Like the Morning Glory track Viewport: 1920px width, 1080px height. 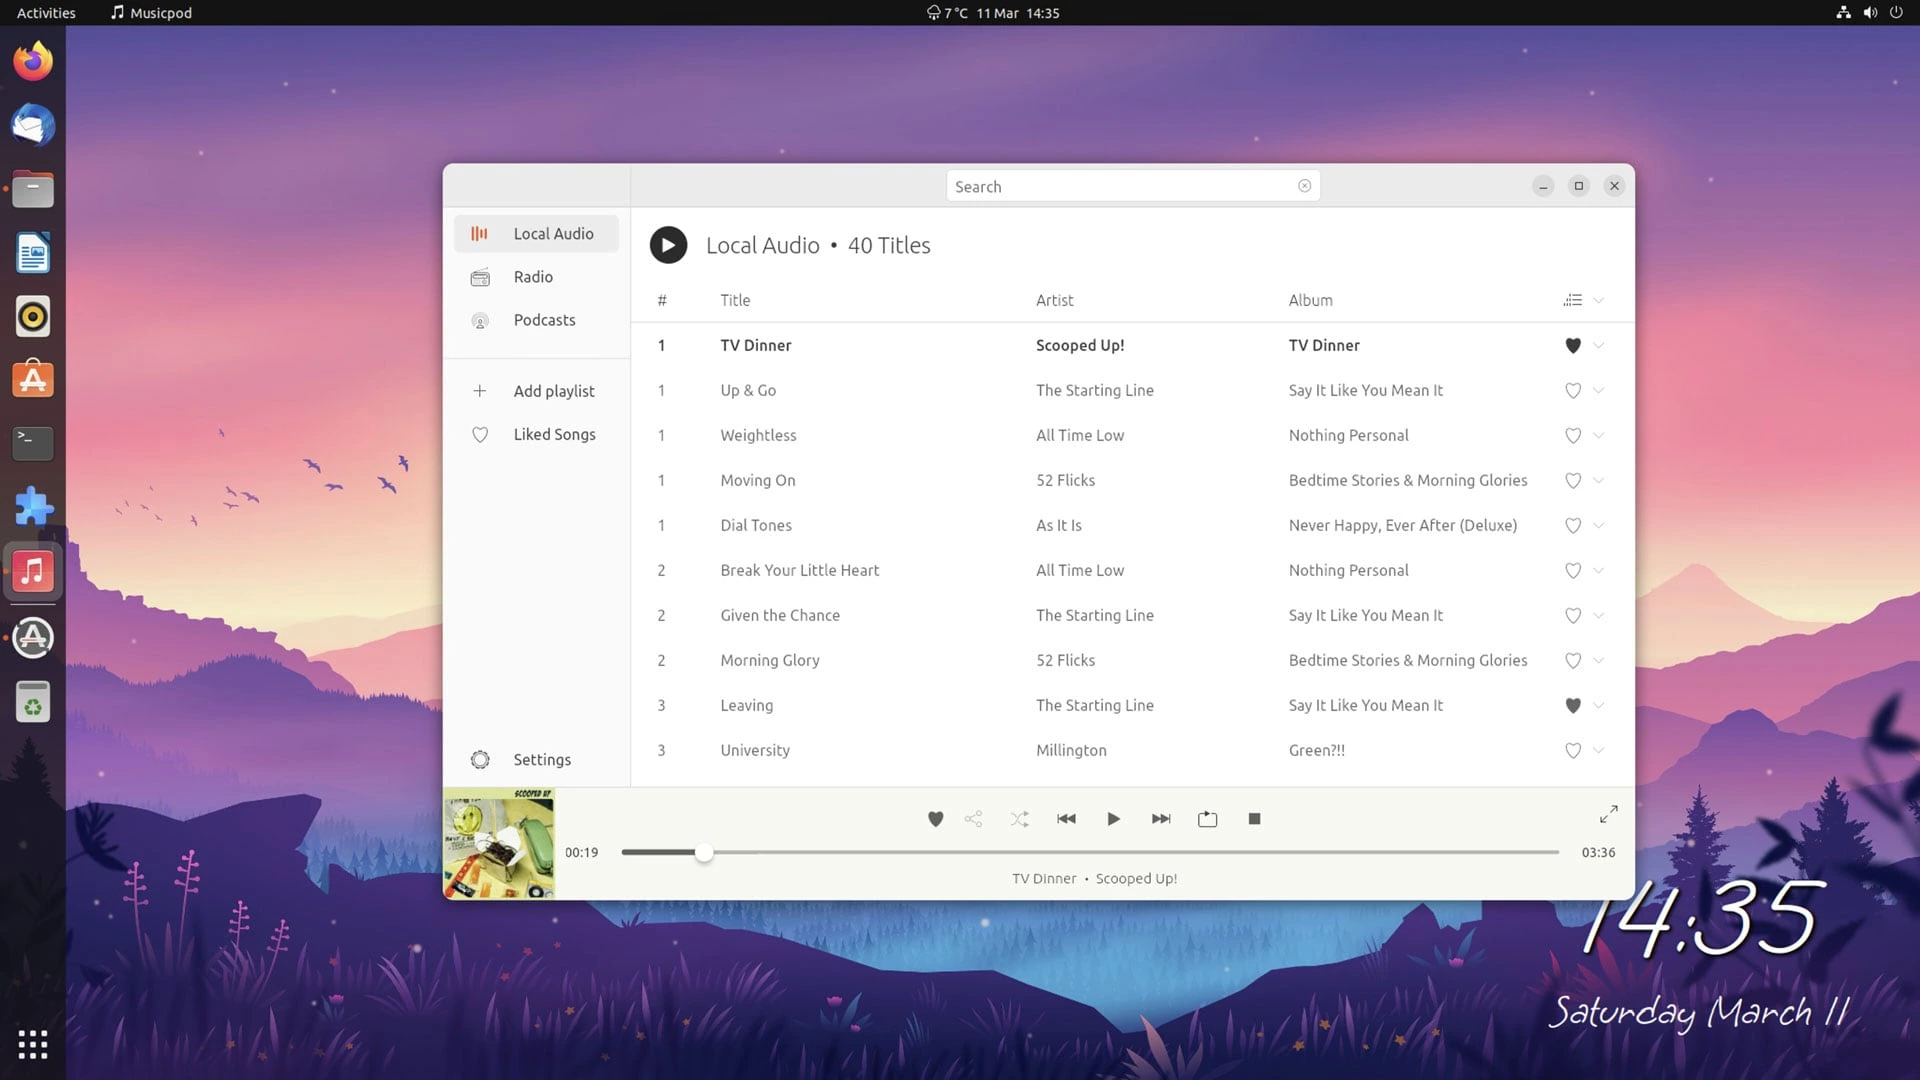1573,660
